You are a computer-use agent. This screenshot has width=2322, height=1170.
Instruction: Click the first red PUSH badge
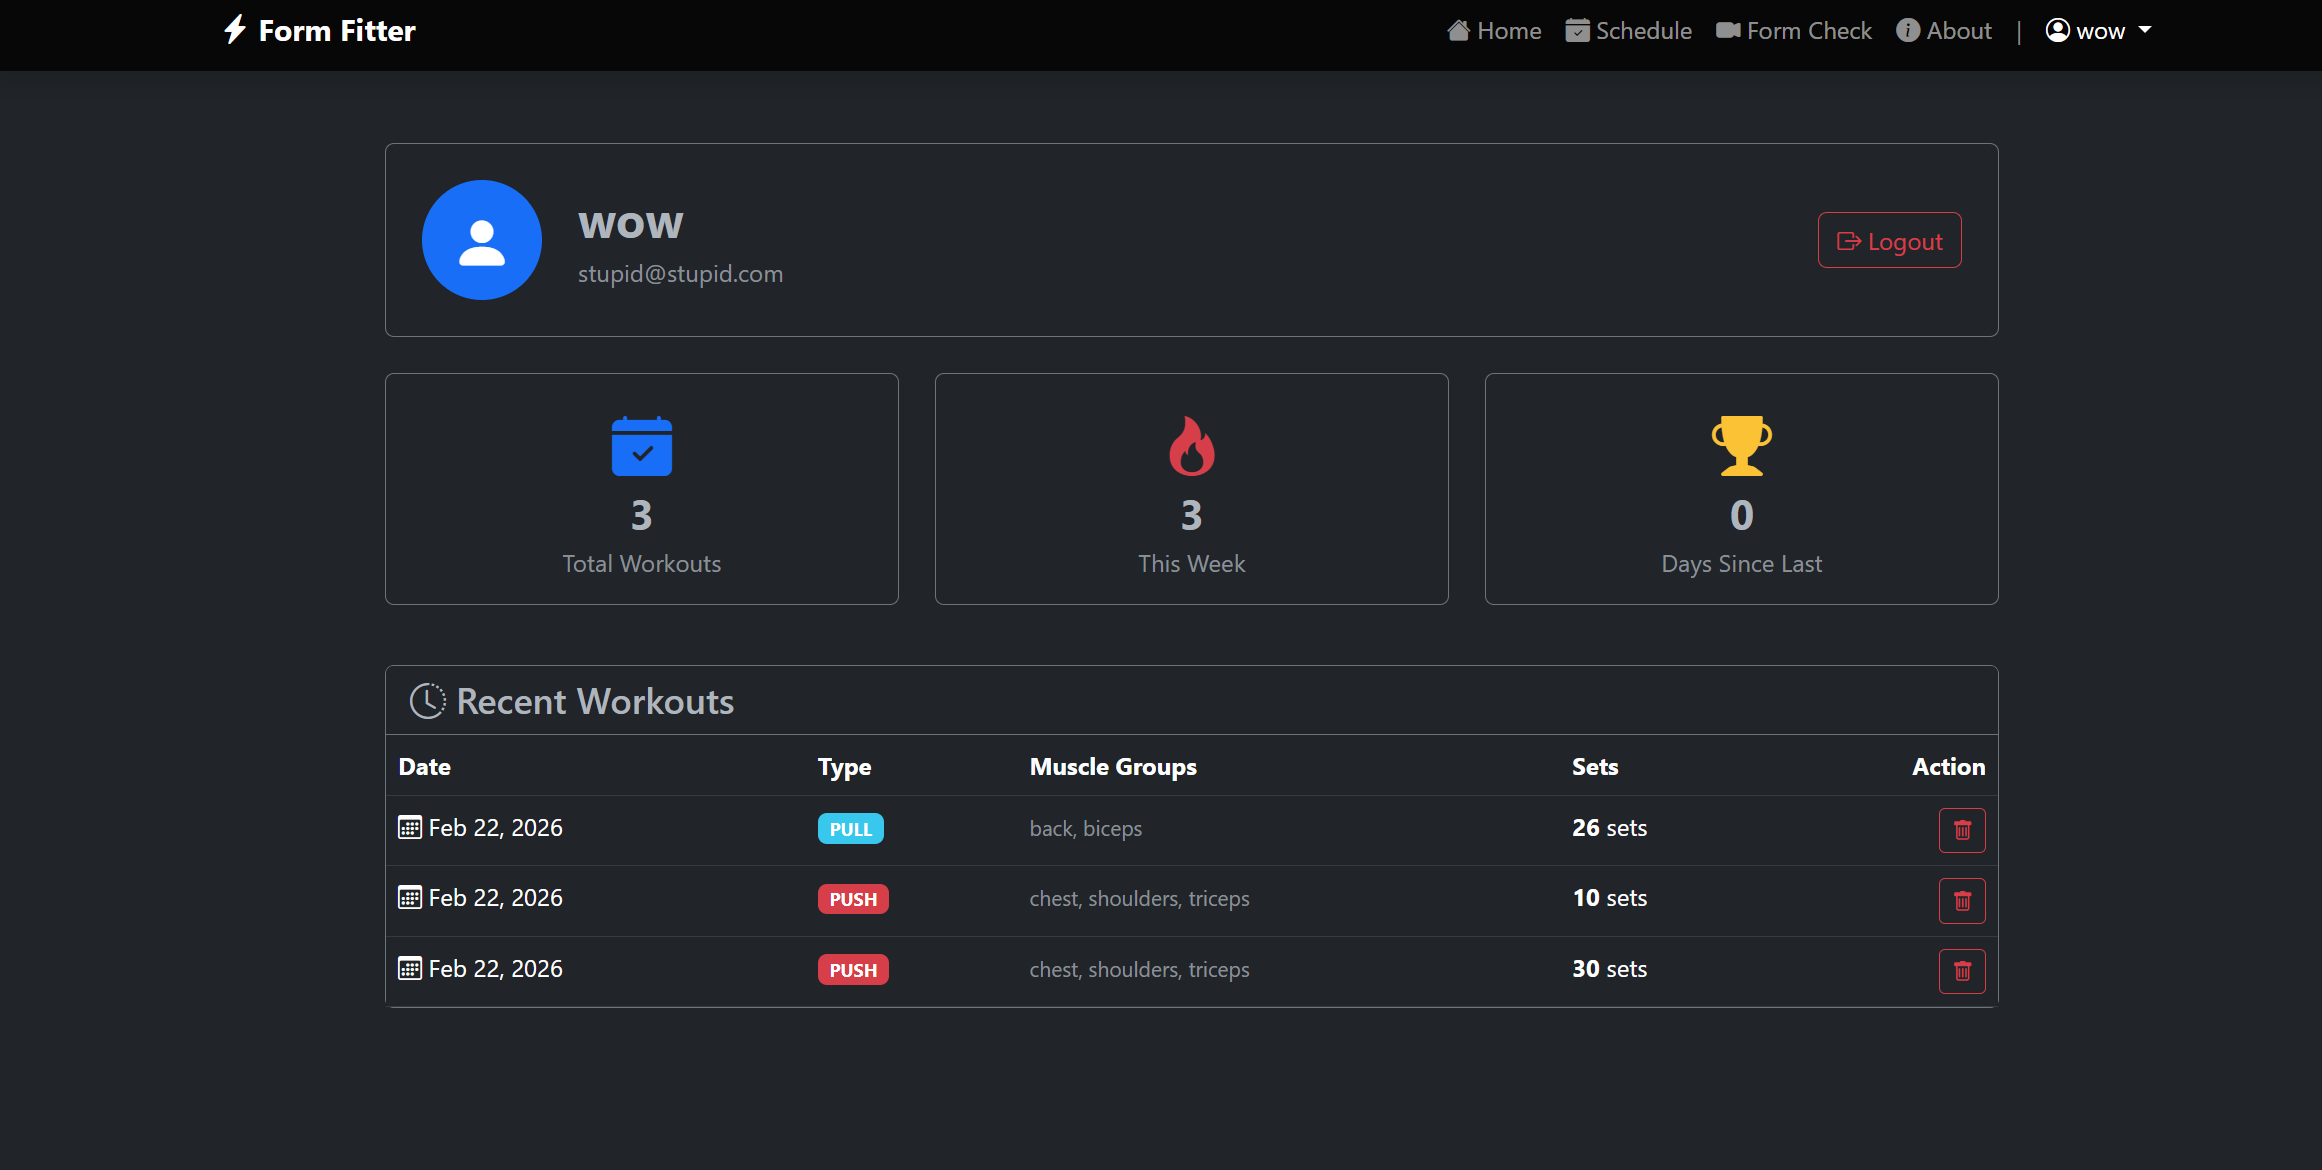click(x=852, y=899)
